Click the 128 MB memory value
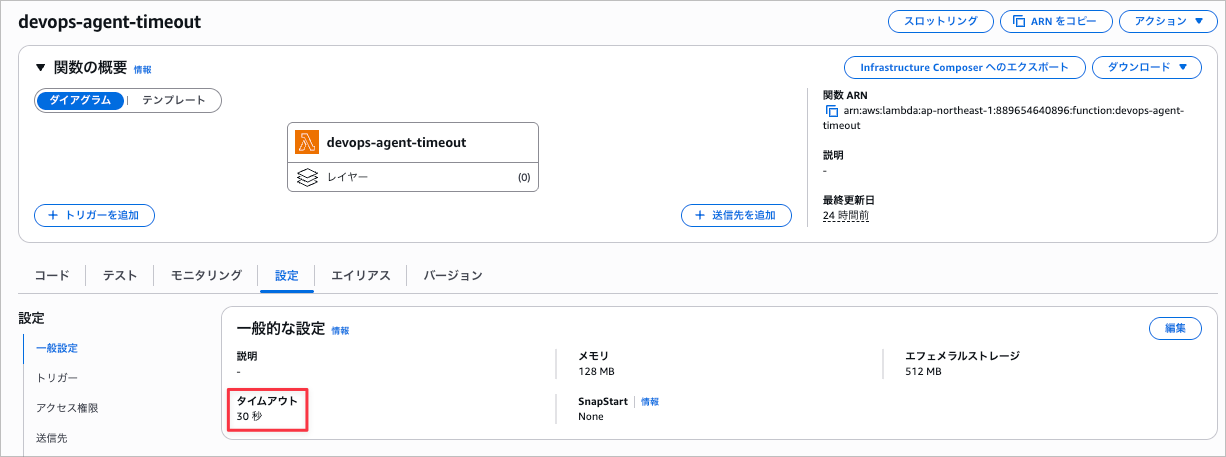This screenshot has height=457, width=1226. [x=596, y=371]
